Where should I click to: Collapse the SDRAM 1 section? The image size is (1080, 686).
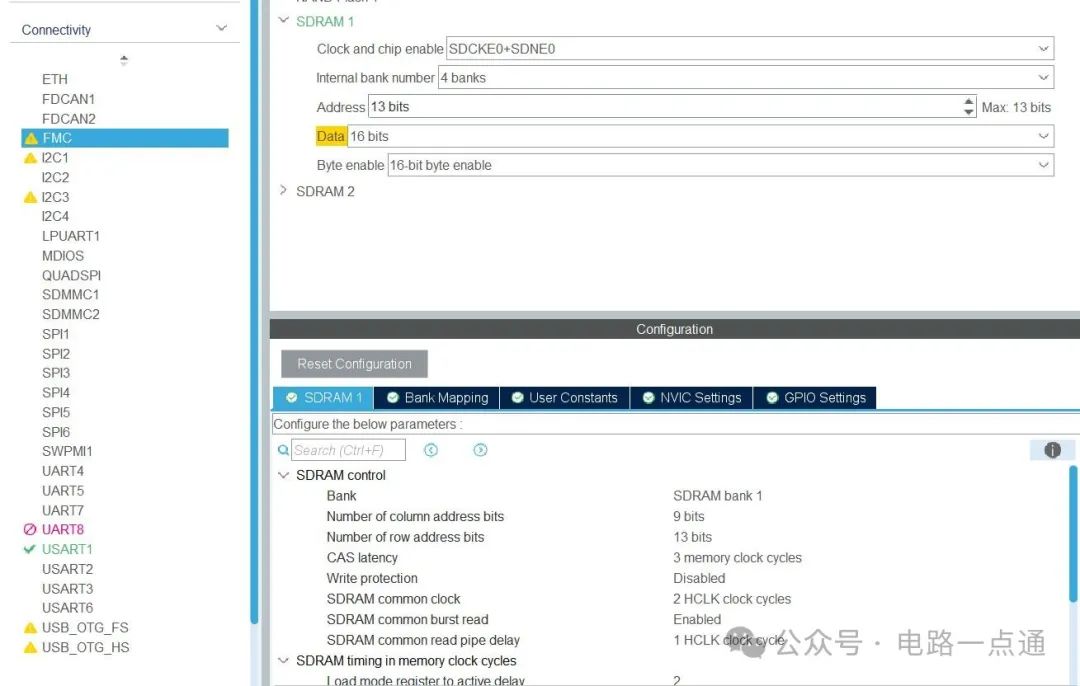(x=283, y=21)
